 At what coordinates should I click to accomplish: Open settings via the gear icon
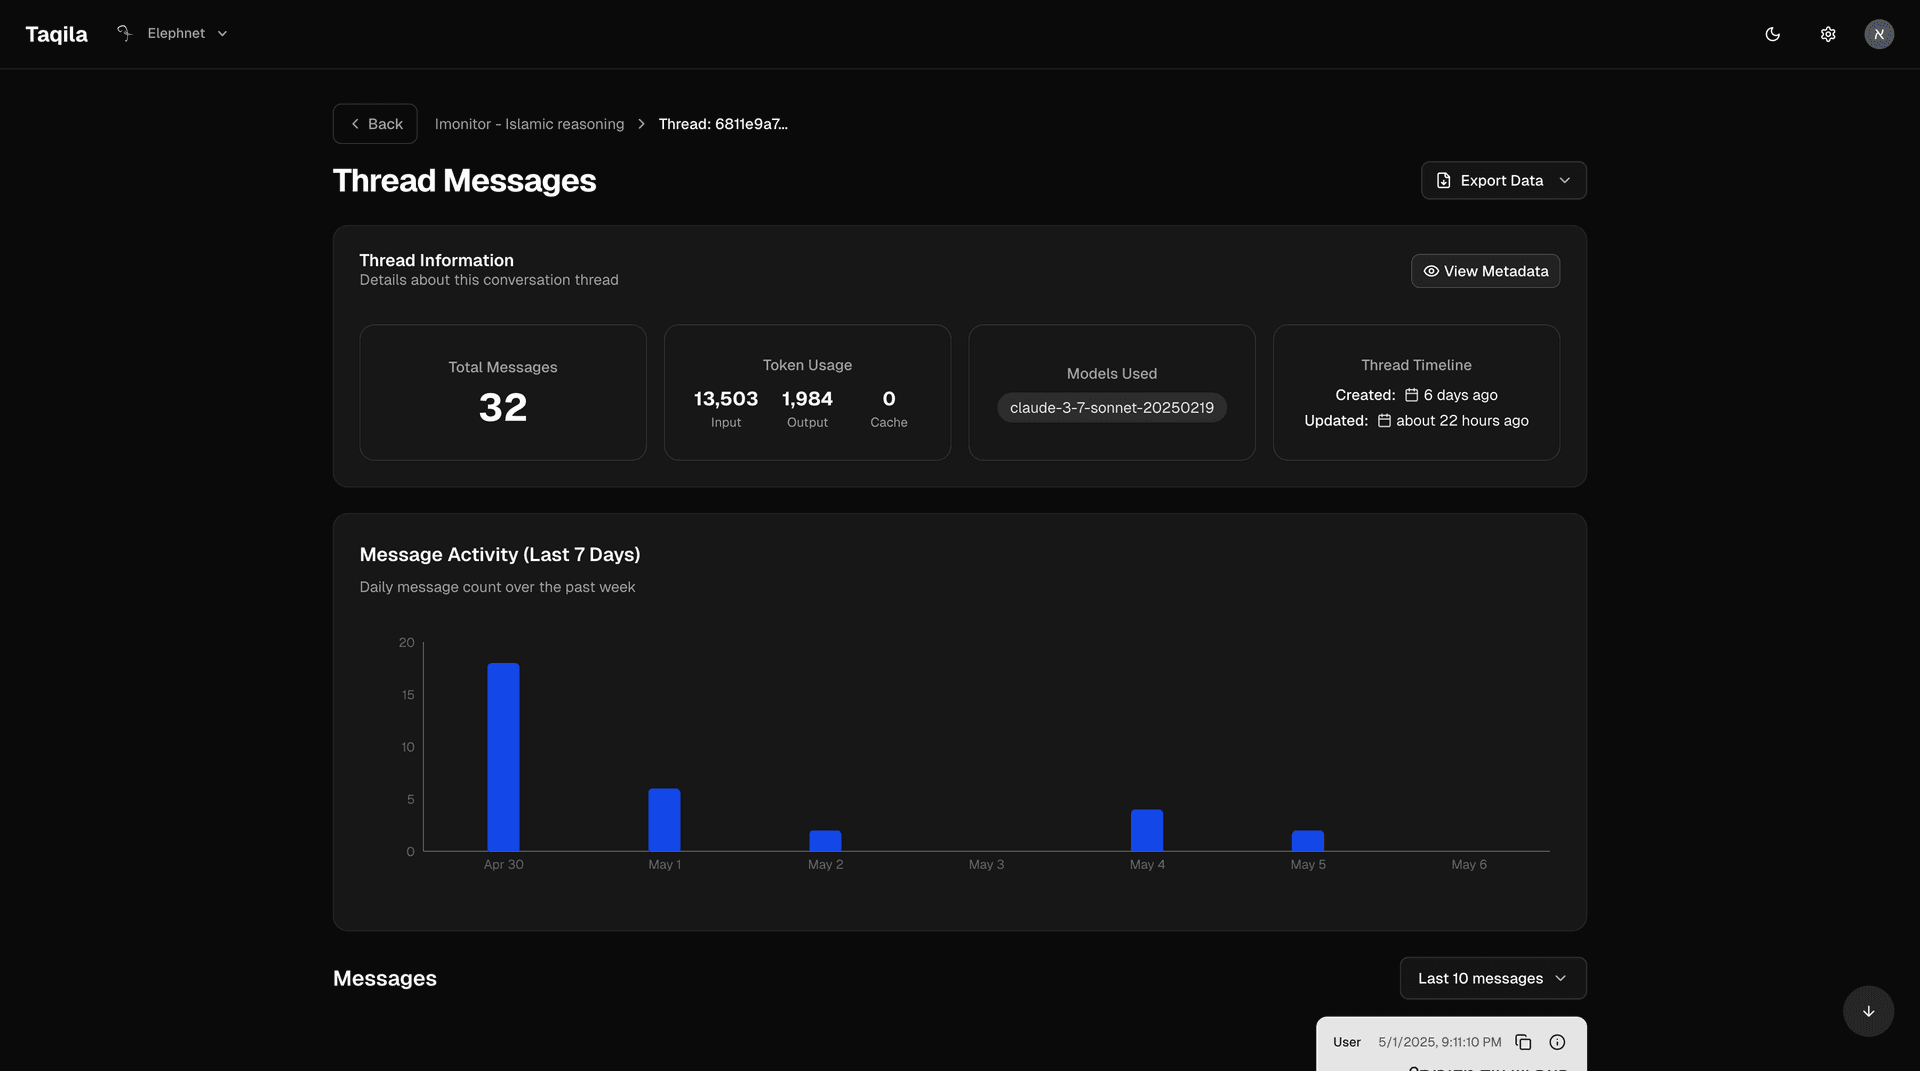pos(1827,33)
